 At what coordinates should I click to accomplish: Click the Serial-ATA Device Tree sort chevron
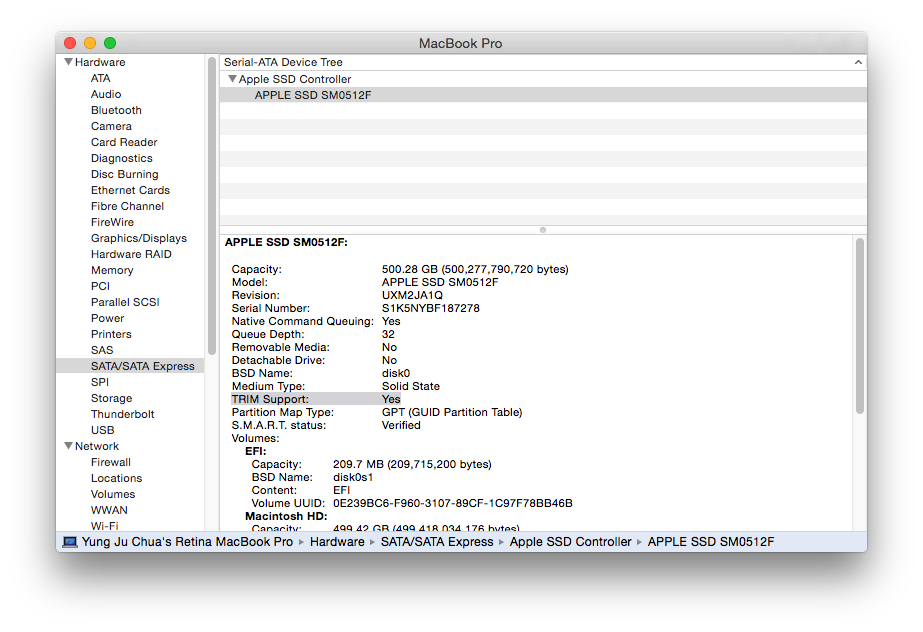858,62
